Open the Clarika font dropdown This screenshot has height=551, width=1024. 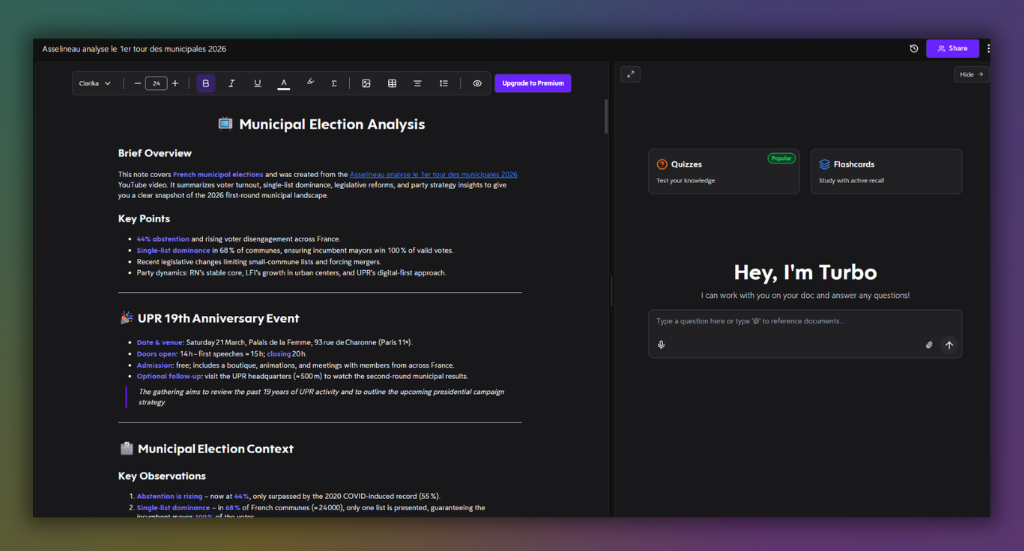95,83
